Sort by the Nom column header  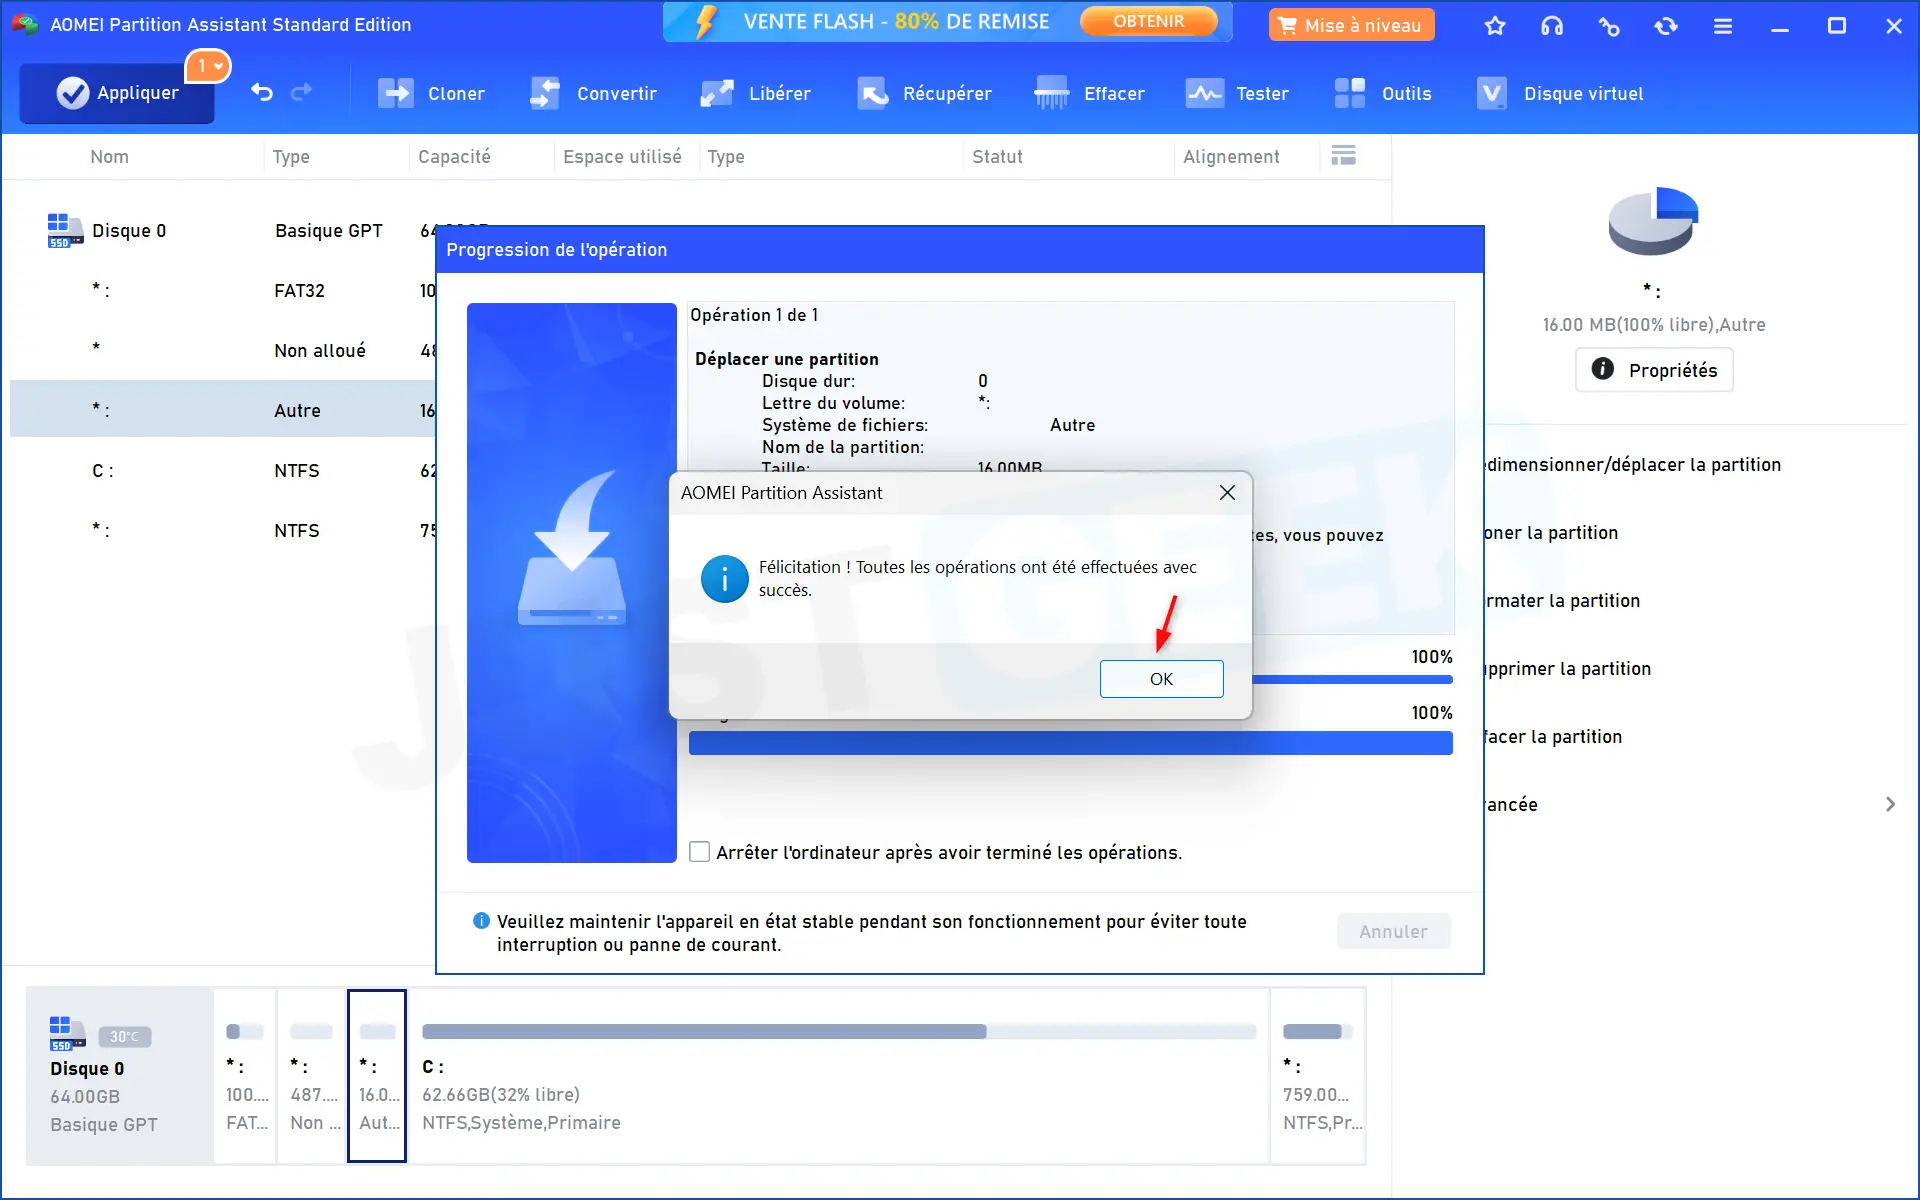pos(109,156)
